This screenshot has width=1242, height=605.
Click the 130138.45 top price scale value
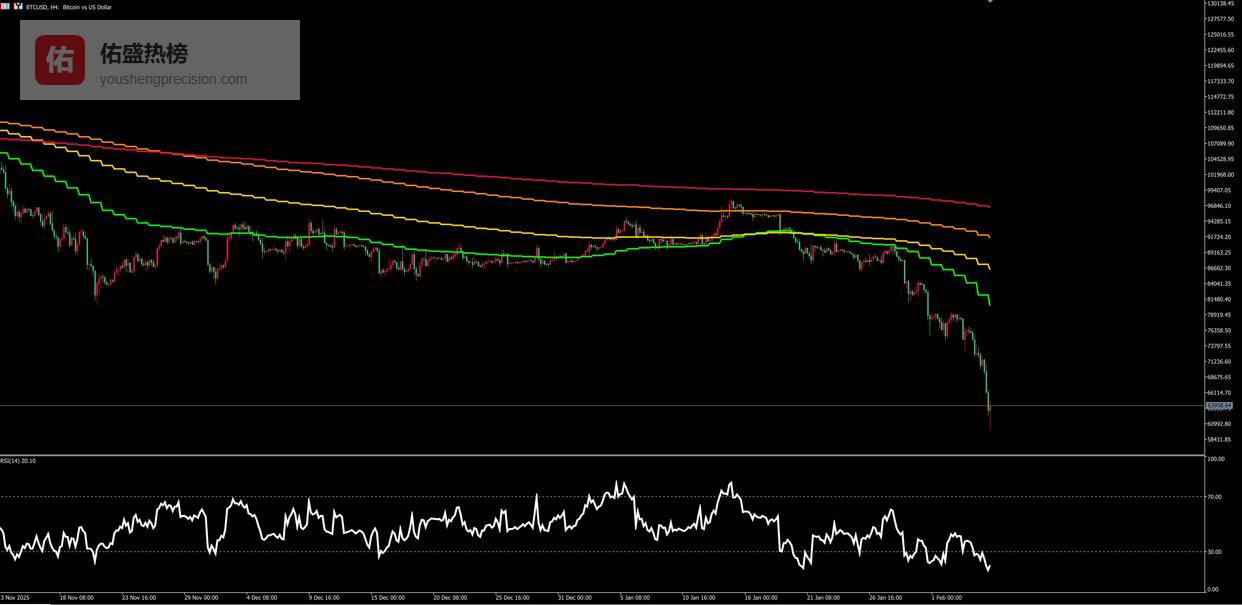click(x=1220, y=4)
